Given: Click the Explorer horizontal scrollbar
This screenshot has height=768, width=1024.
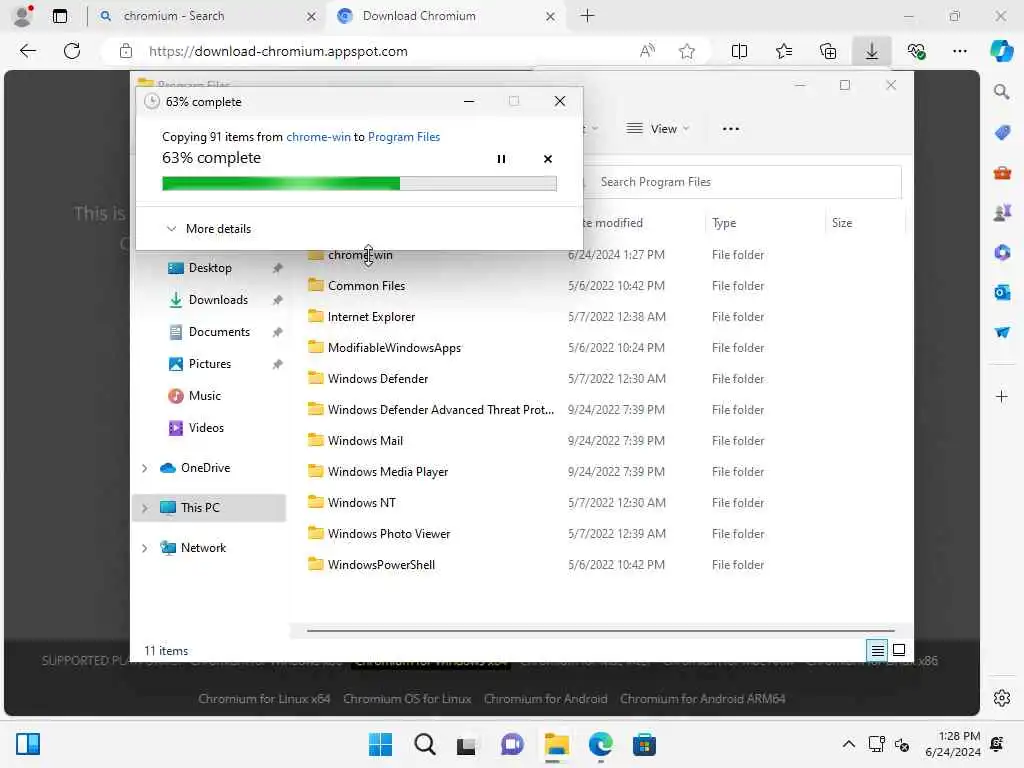Looking at the screenshot, I should 600,631.
